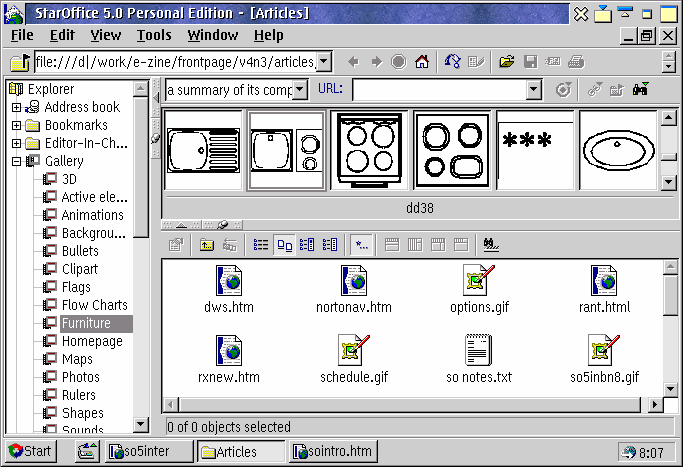Click the Save floppy disk icon
The image size is (683, 467).
click(x=530, y=62)
